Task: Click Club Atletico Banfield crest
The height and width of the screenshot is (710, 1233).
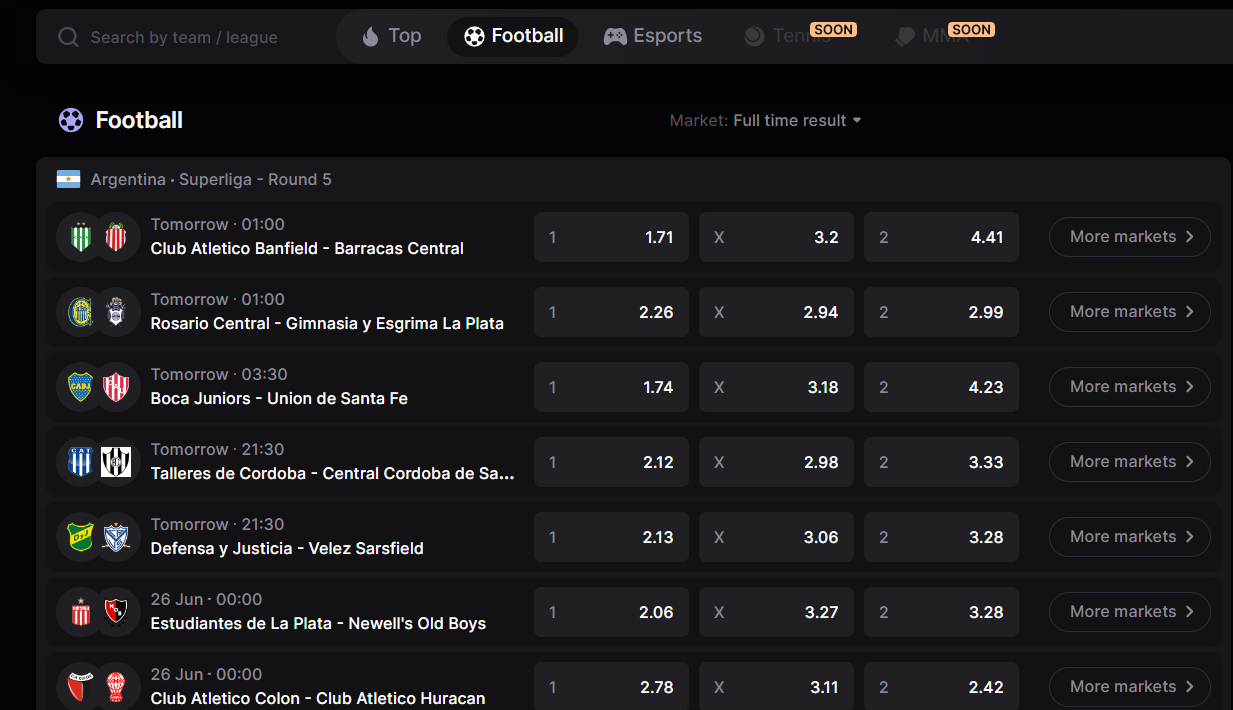Action: (80, 237)
